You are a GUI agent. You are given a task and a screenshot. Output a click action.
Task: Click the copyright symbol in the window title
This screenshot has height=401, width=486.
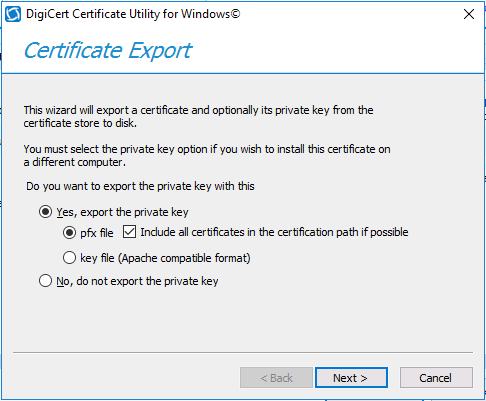click(x=235, y=14)
